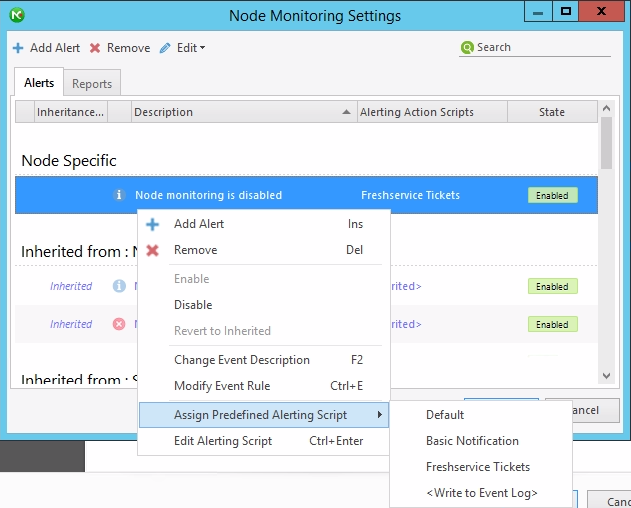Click the pencil Edit icon in toolbar
Screen dimensions: 631x508
pos(165,48)
